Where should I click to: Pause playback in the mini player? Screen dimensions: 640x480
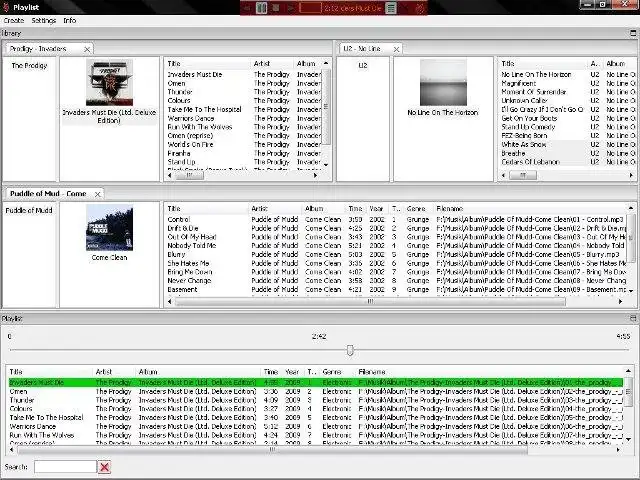coord(262,8)
